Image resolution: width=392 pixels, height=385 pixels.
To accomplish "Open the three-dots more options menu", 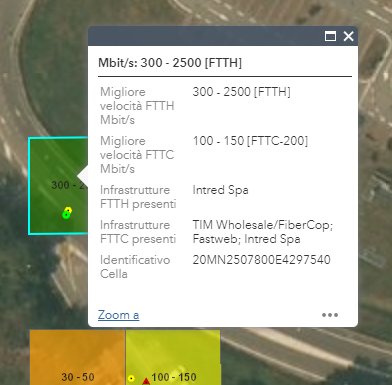I will [x=330, y=315].
